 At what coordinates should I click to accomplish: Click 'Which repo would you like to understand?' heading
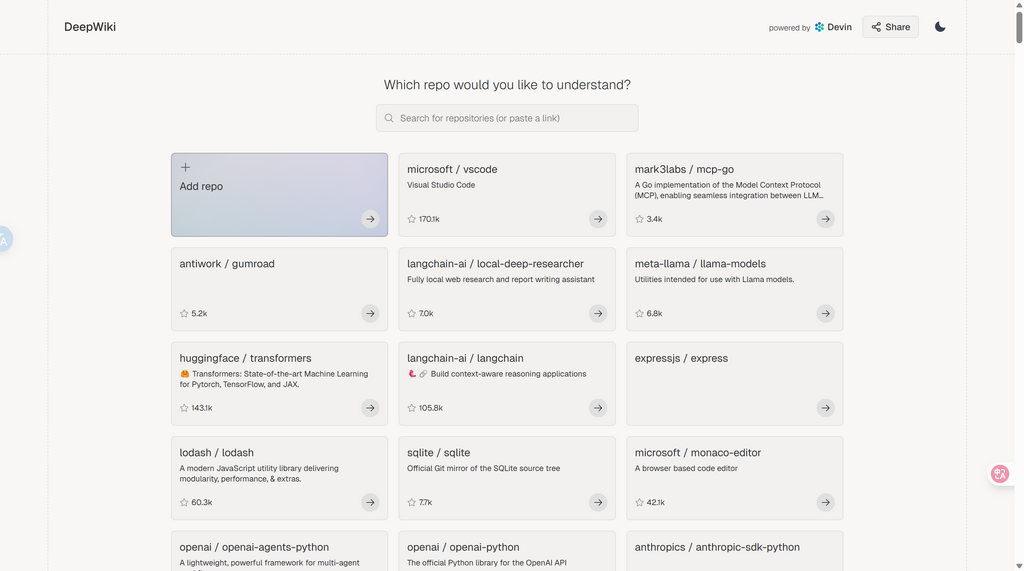(x=507, y=85)
